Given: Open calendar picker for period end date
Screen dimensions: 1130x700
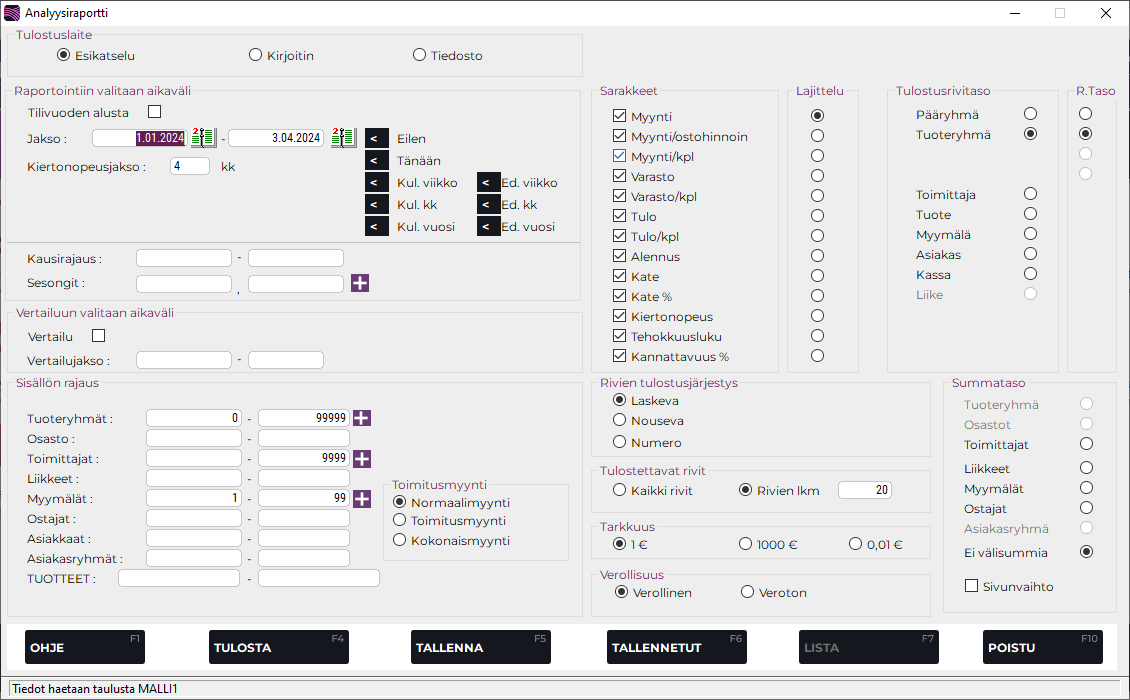Looking at the screenshot, I should [x=343, y=138].
